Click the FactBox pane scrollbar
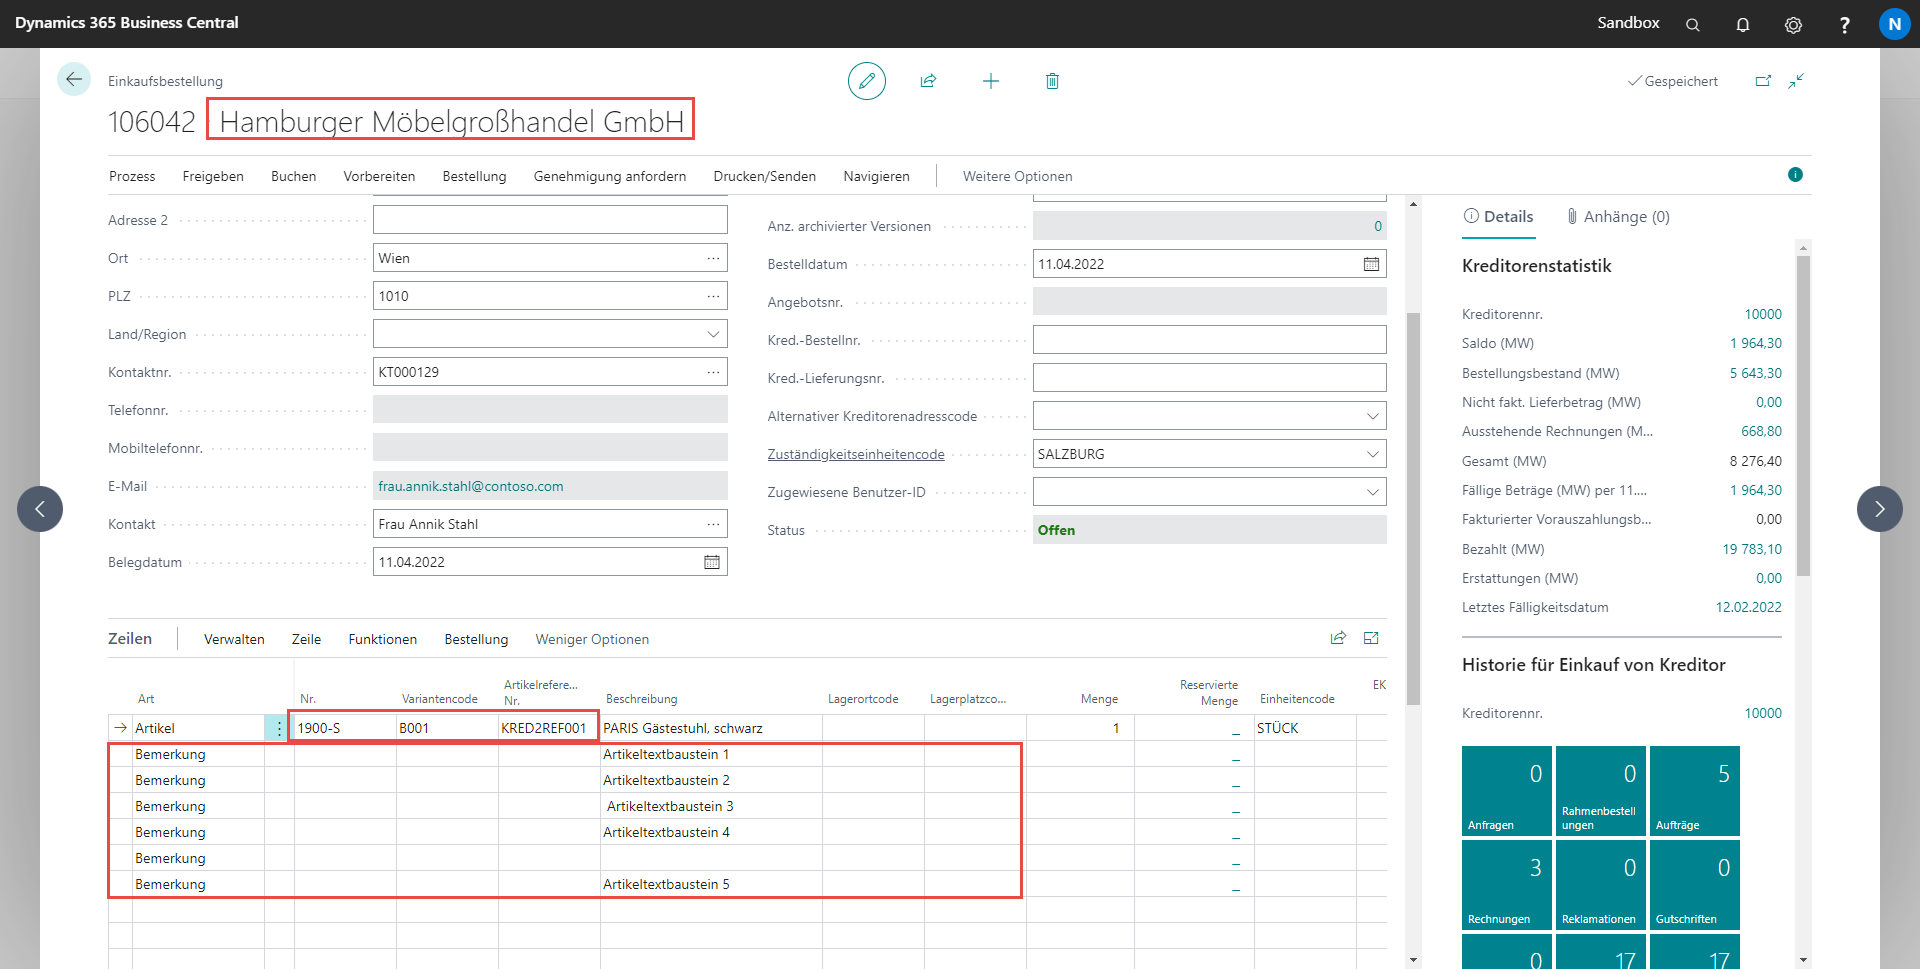The image size is (1920, 969). pyautogui.click(x=1803, y=416)
